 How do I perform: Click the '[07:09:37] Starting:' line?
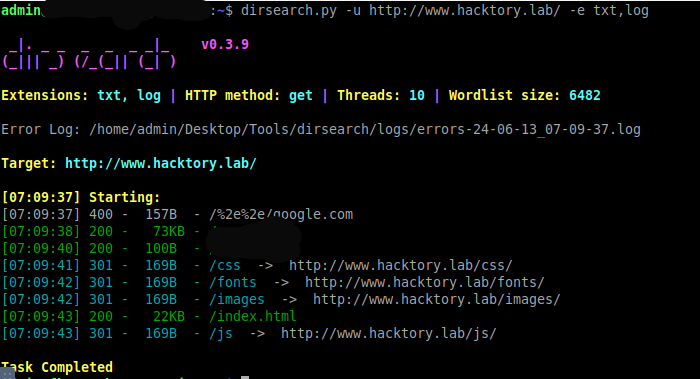(x=81, y=197)
